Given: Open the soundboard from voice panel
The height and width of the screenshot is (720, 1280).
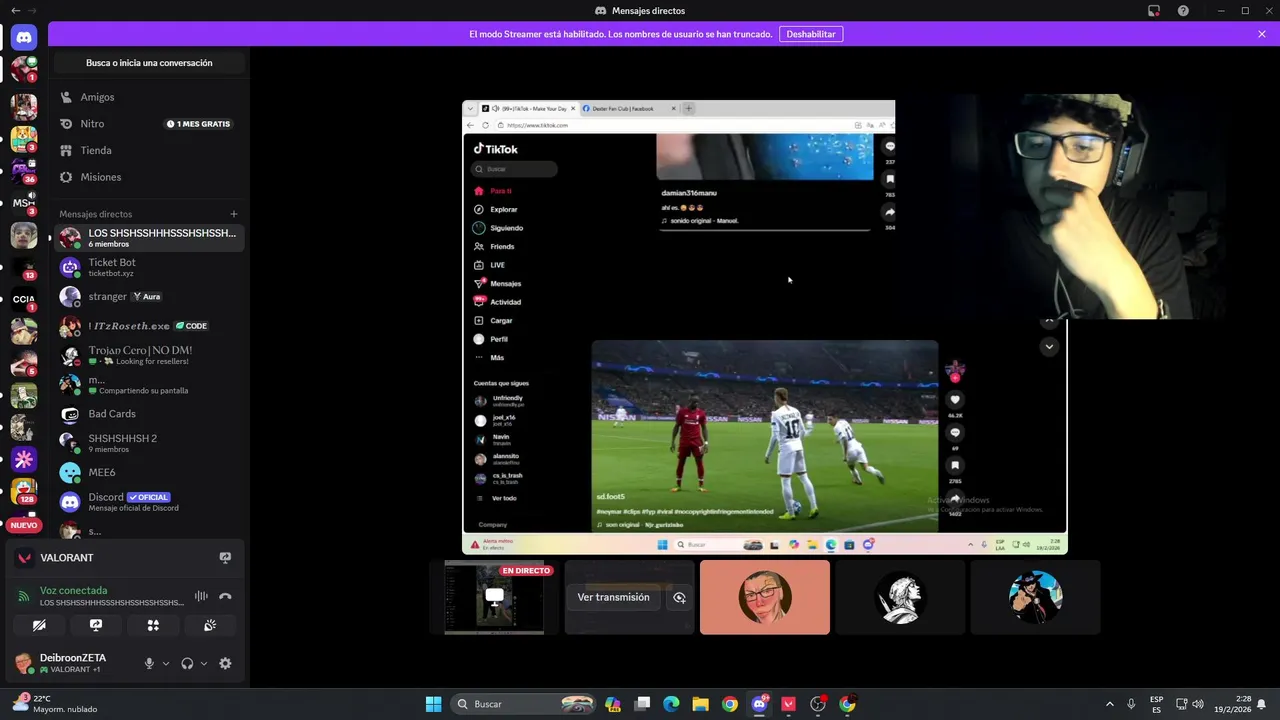Looking at the screenshot, I should coord(210,625).
